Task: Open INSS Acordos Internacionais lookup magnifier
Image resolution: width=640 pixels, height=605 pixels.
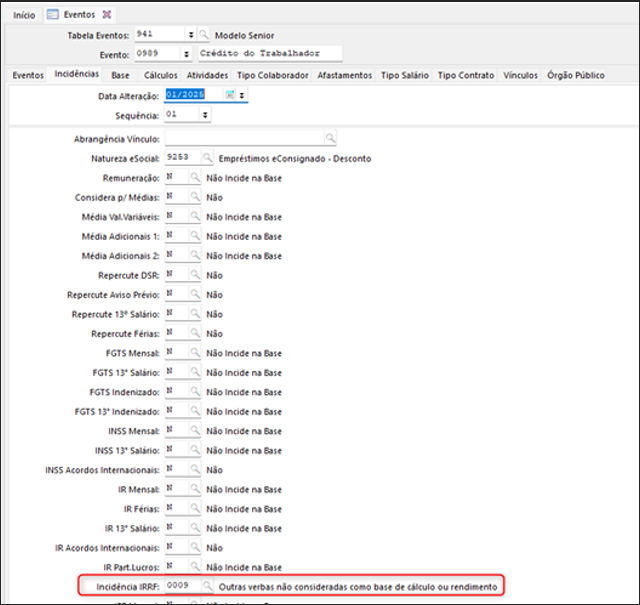Action: click(195, 469)
